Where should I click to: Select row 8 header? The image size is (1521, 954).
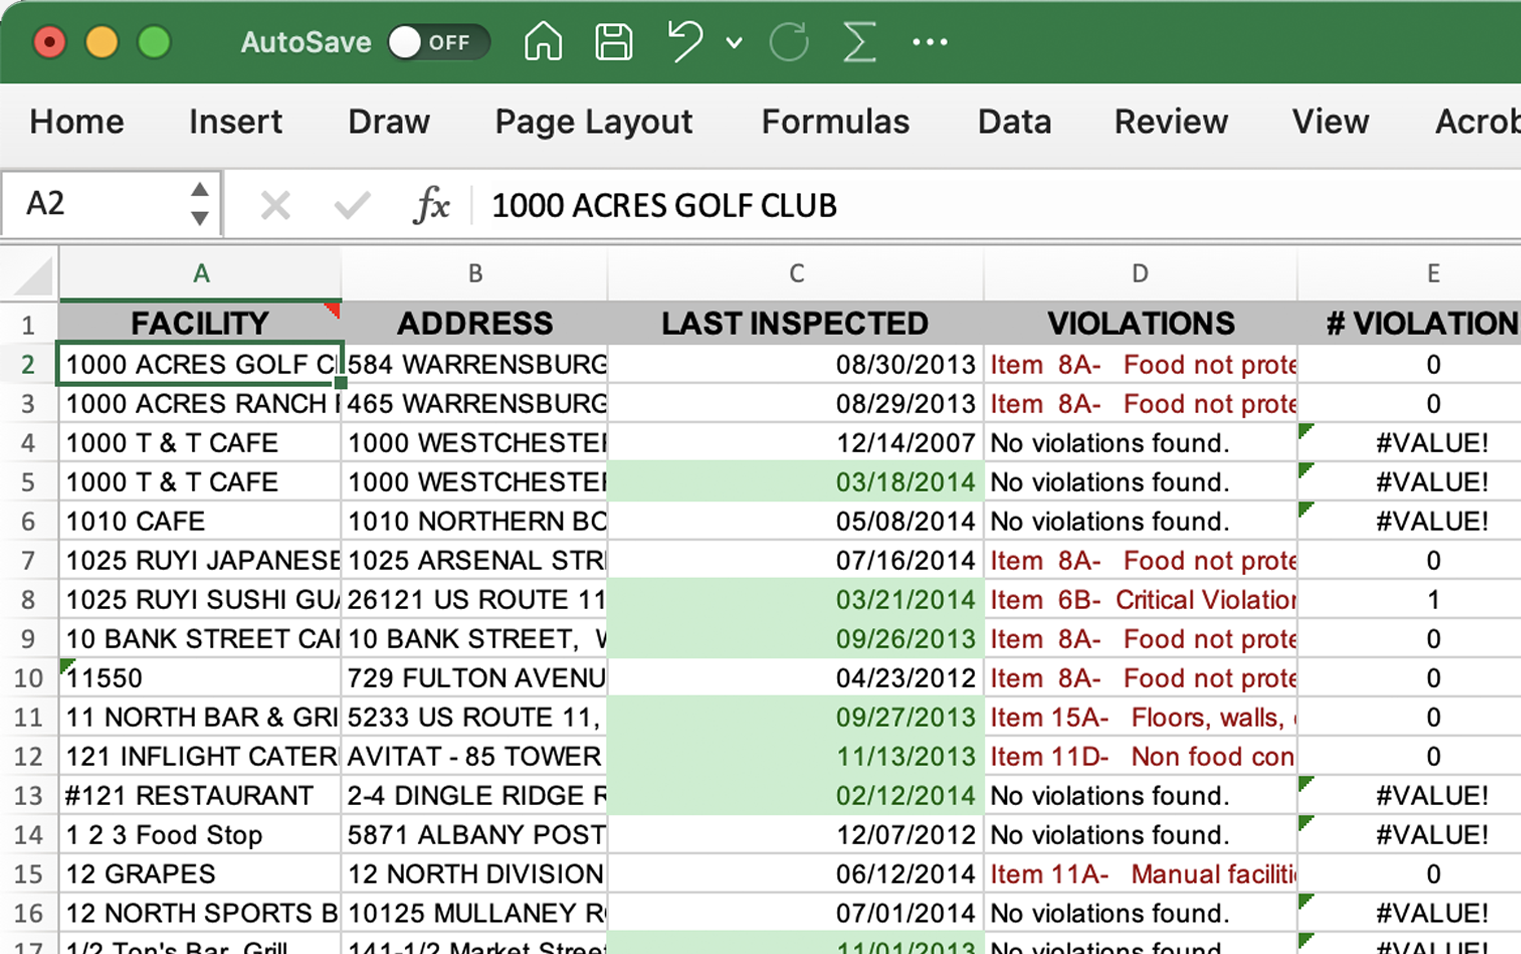[28, 600]
